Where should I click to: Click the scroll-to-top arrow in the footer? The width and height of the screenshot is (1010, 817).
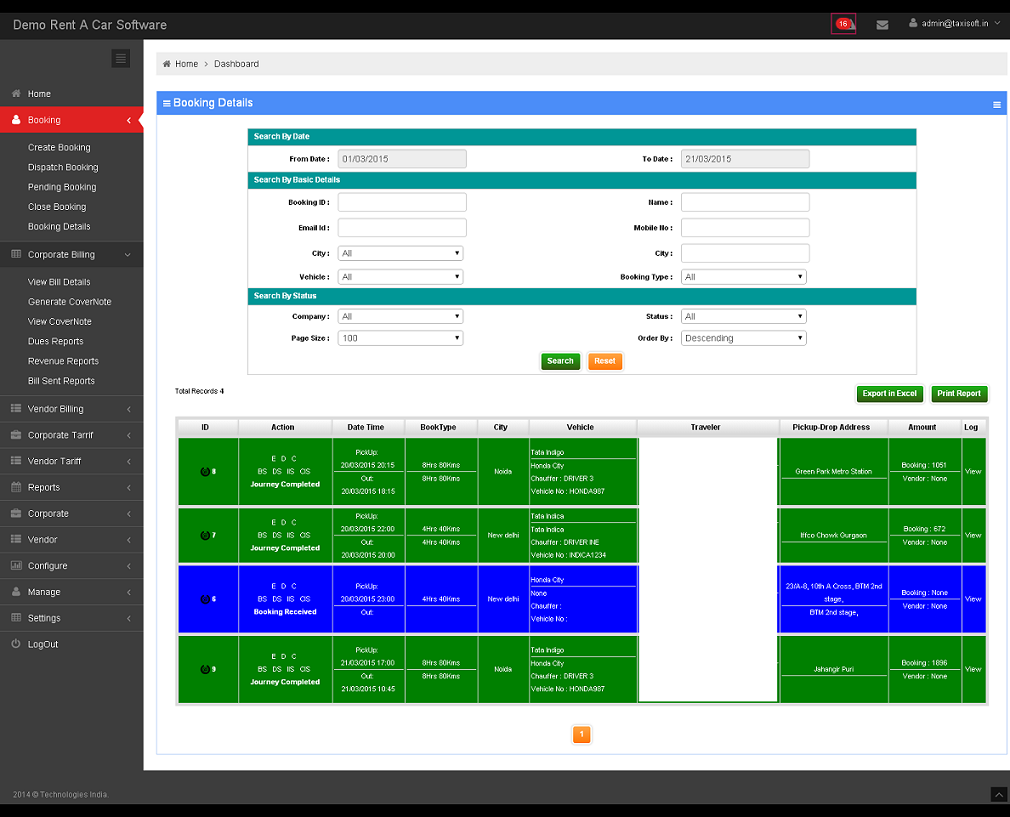pos(998,794)
